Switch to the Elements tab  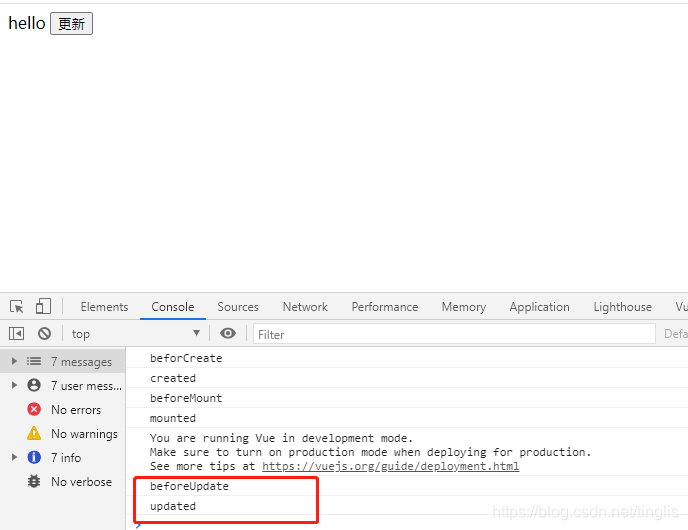pyautogui.click(x=104, y=307)
